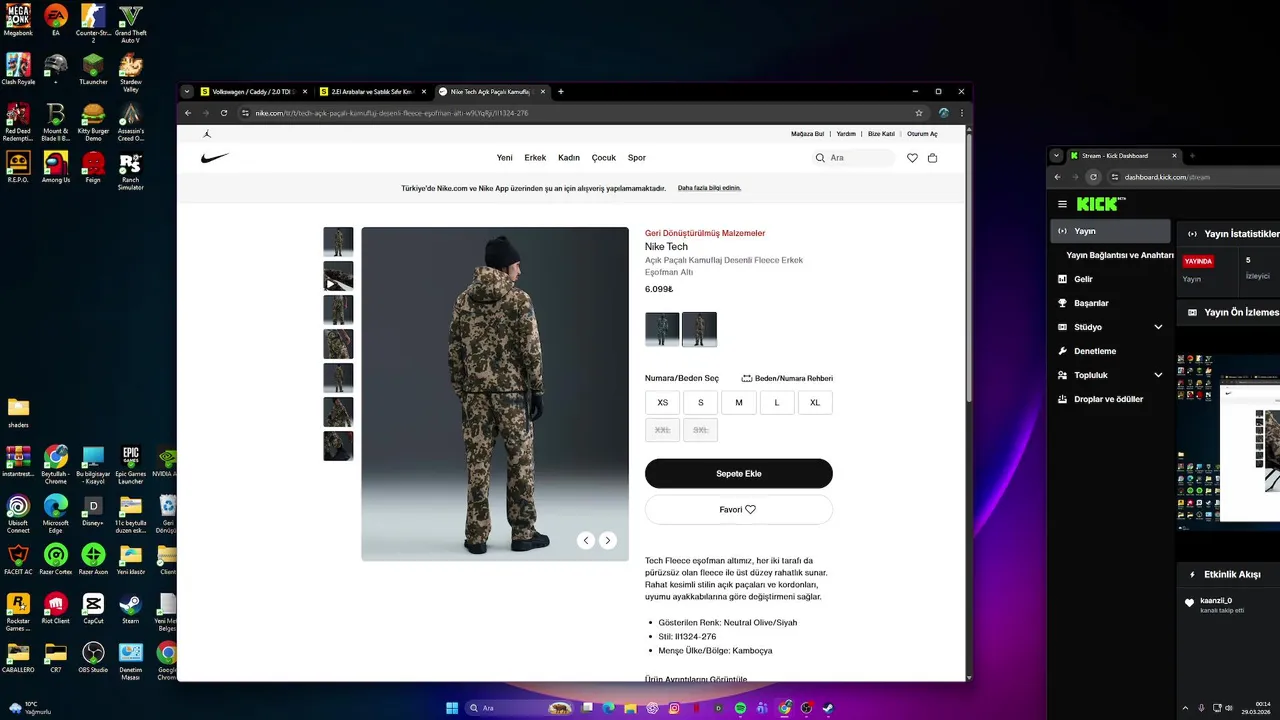Reload the Nike page in Chrome
The width and height of the screenshot is (1280, 720).
point(224,113)
